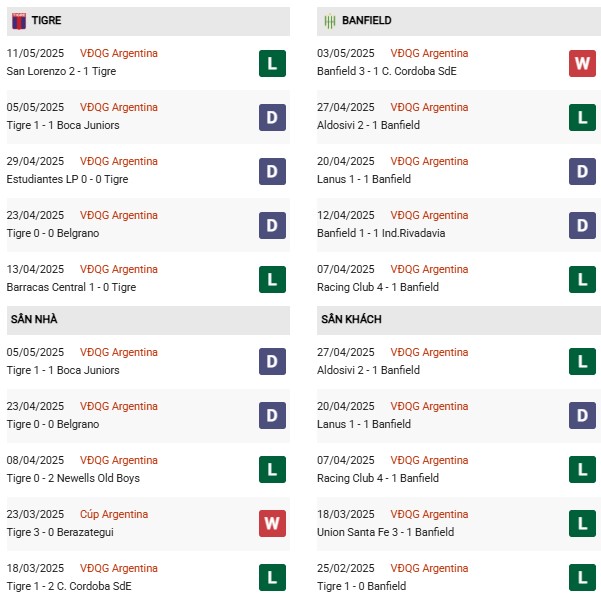This screenshot has height=600, width=601.
Task: Click the L badge for Barracas Central 1-0 Tigre
Action: 272,279
